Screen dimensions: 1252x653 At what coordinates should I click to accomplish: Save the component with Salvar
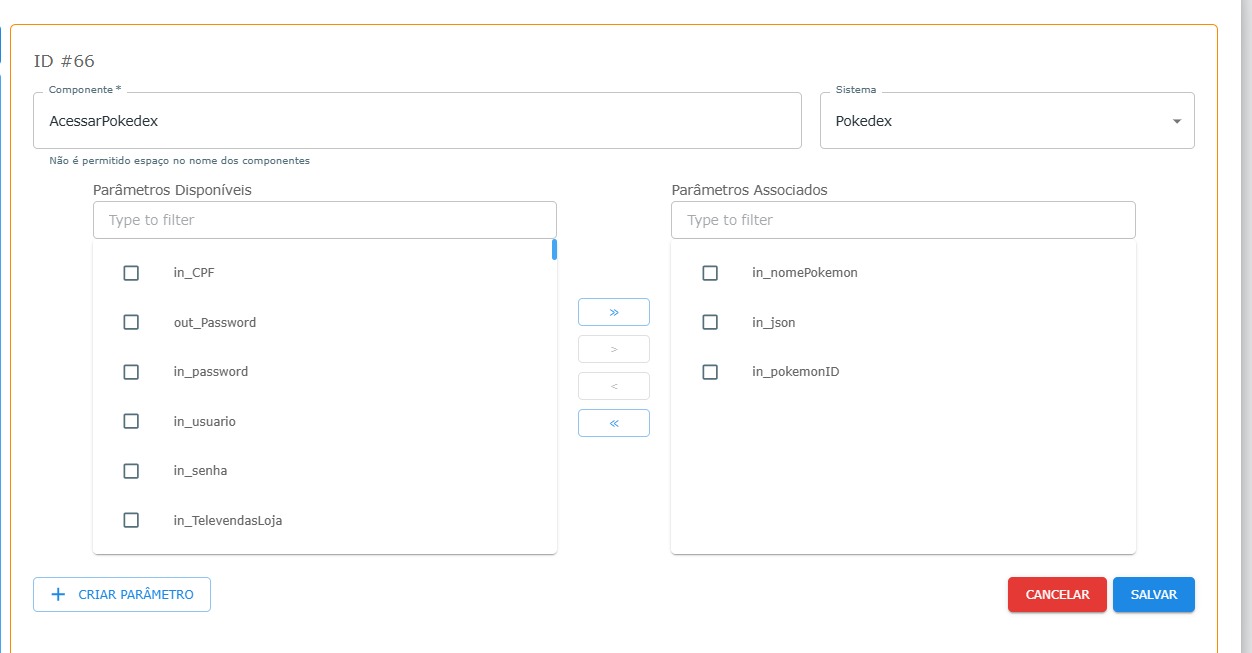1154,594
